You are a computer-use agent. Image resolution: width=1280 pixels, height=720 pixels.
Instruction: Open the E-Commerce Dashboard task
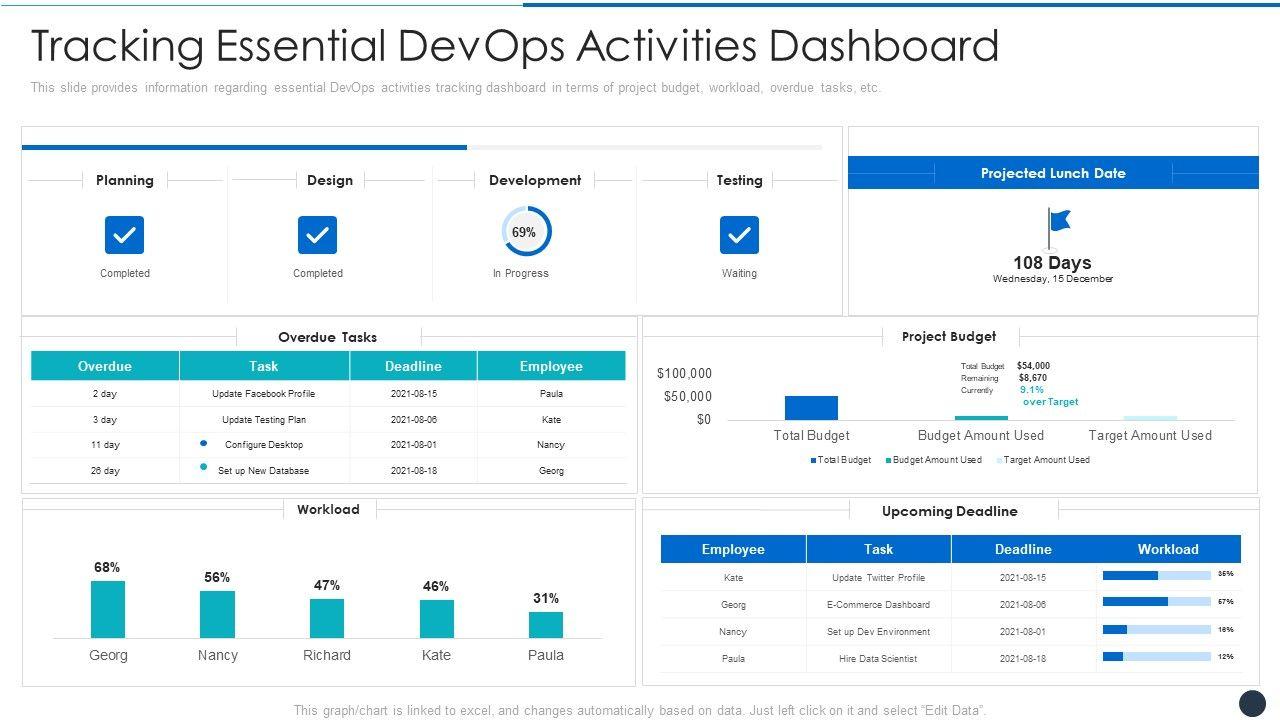878,605
